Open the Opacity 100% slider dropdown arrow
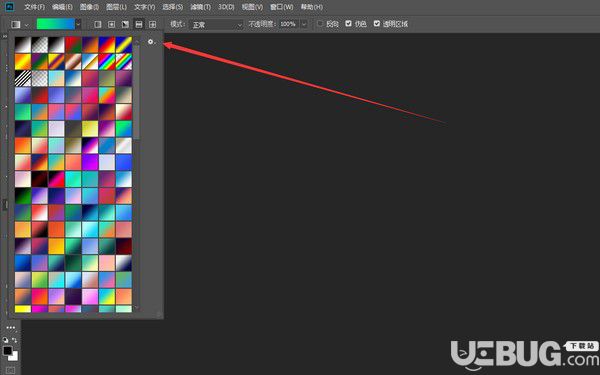The height and width of the screenshot is (375, 600). tap(304, 24)
